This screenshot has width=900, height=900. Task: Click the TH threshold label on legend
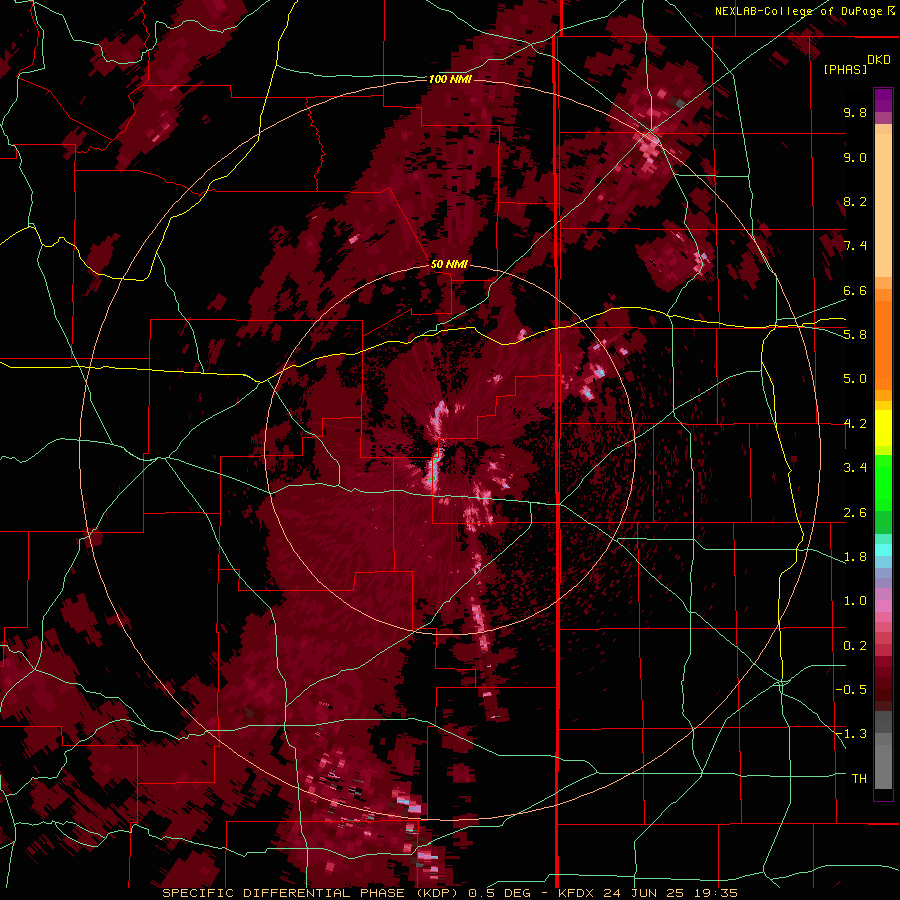859,779
